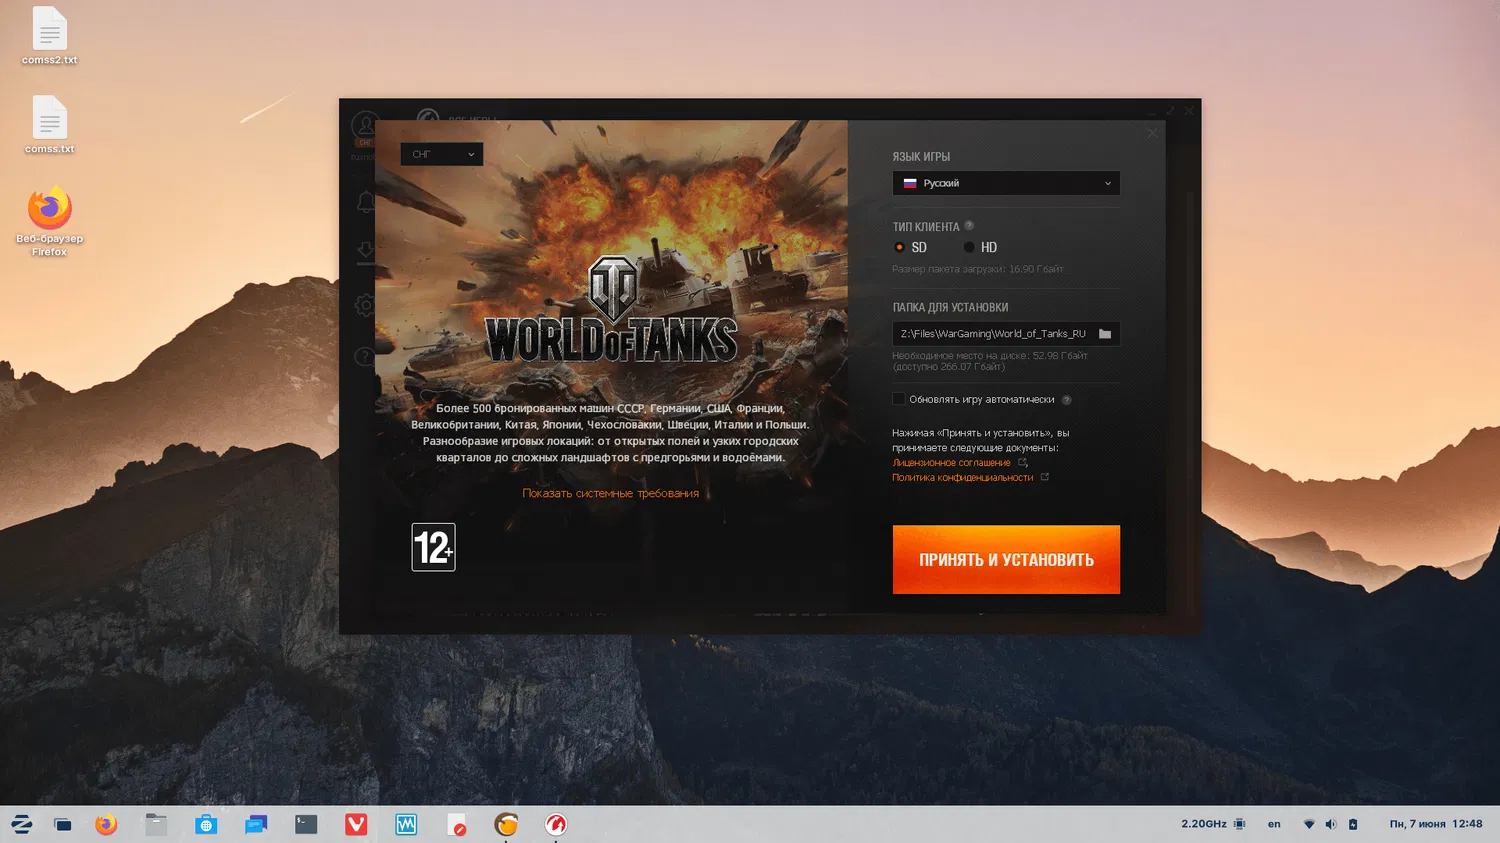Open settings gear in launcher sidebar
The height and width of the screenshot is (843, 1500).
coord(365,305)
